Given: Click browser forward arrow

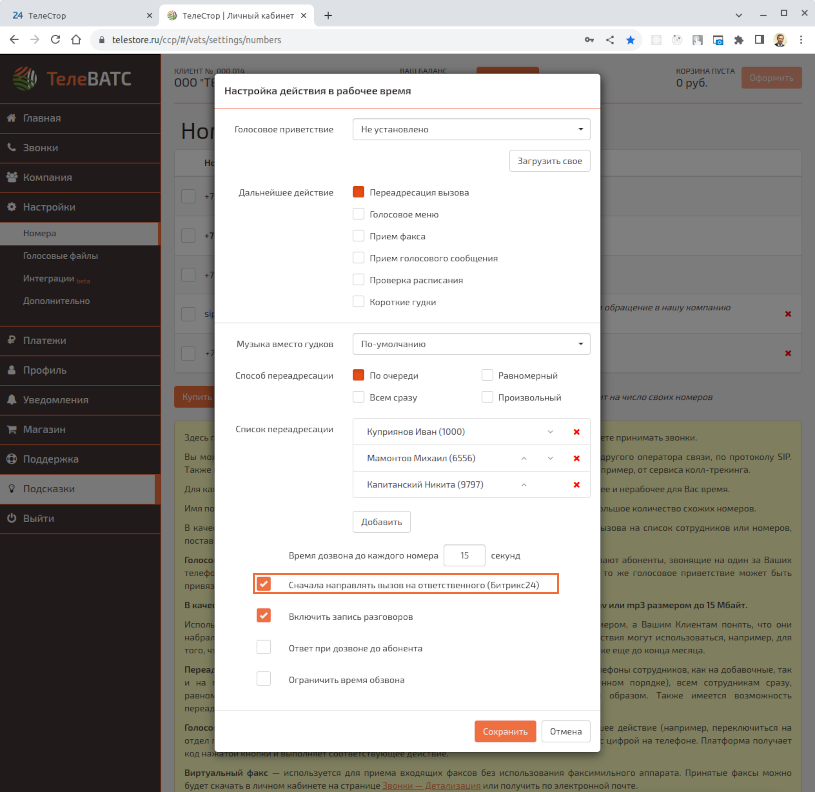Looking at the screenshot, I should [x=35, y=39].
